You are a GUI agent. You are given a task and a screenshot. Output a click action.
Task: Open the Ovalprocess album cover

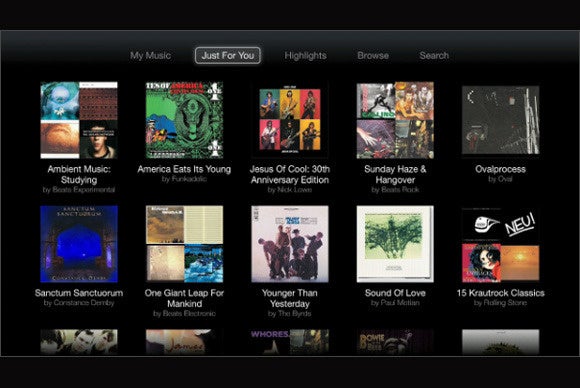[500, 120]
